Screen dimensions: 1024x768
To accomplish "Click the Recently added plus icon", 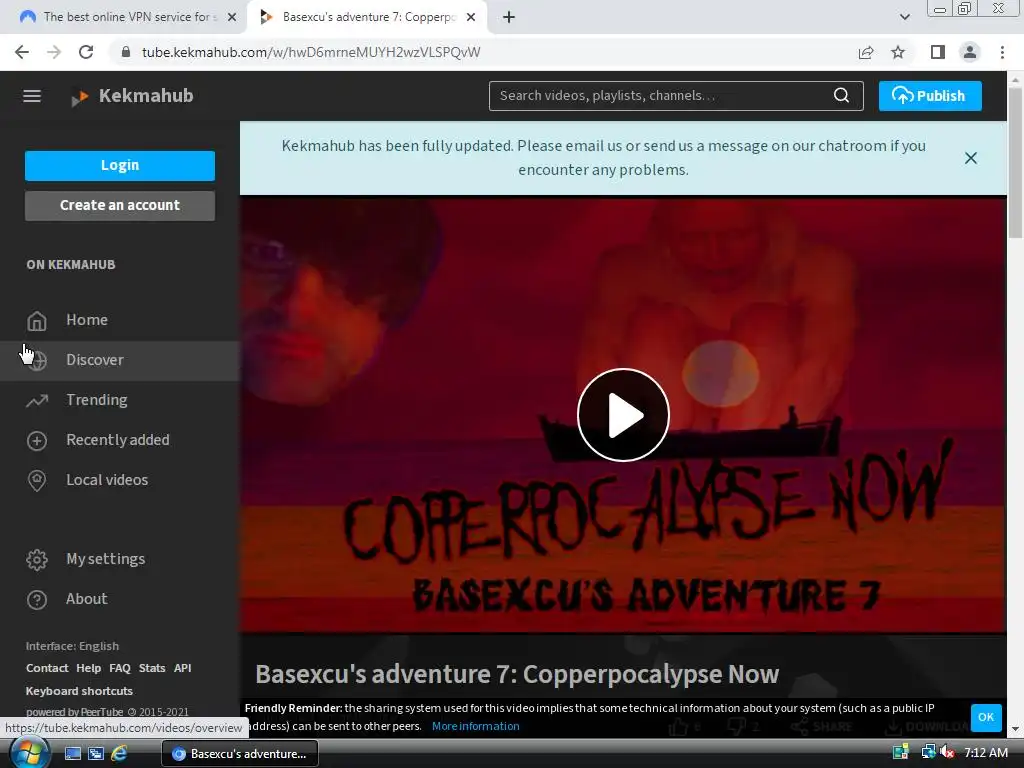I will (x=37, y=440).
